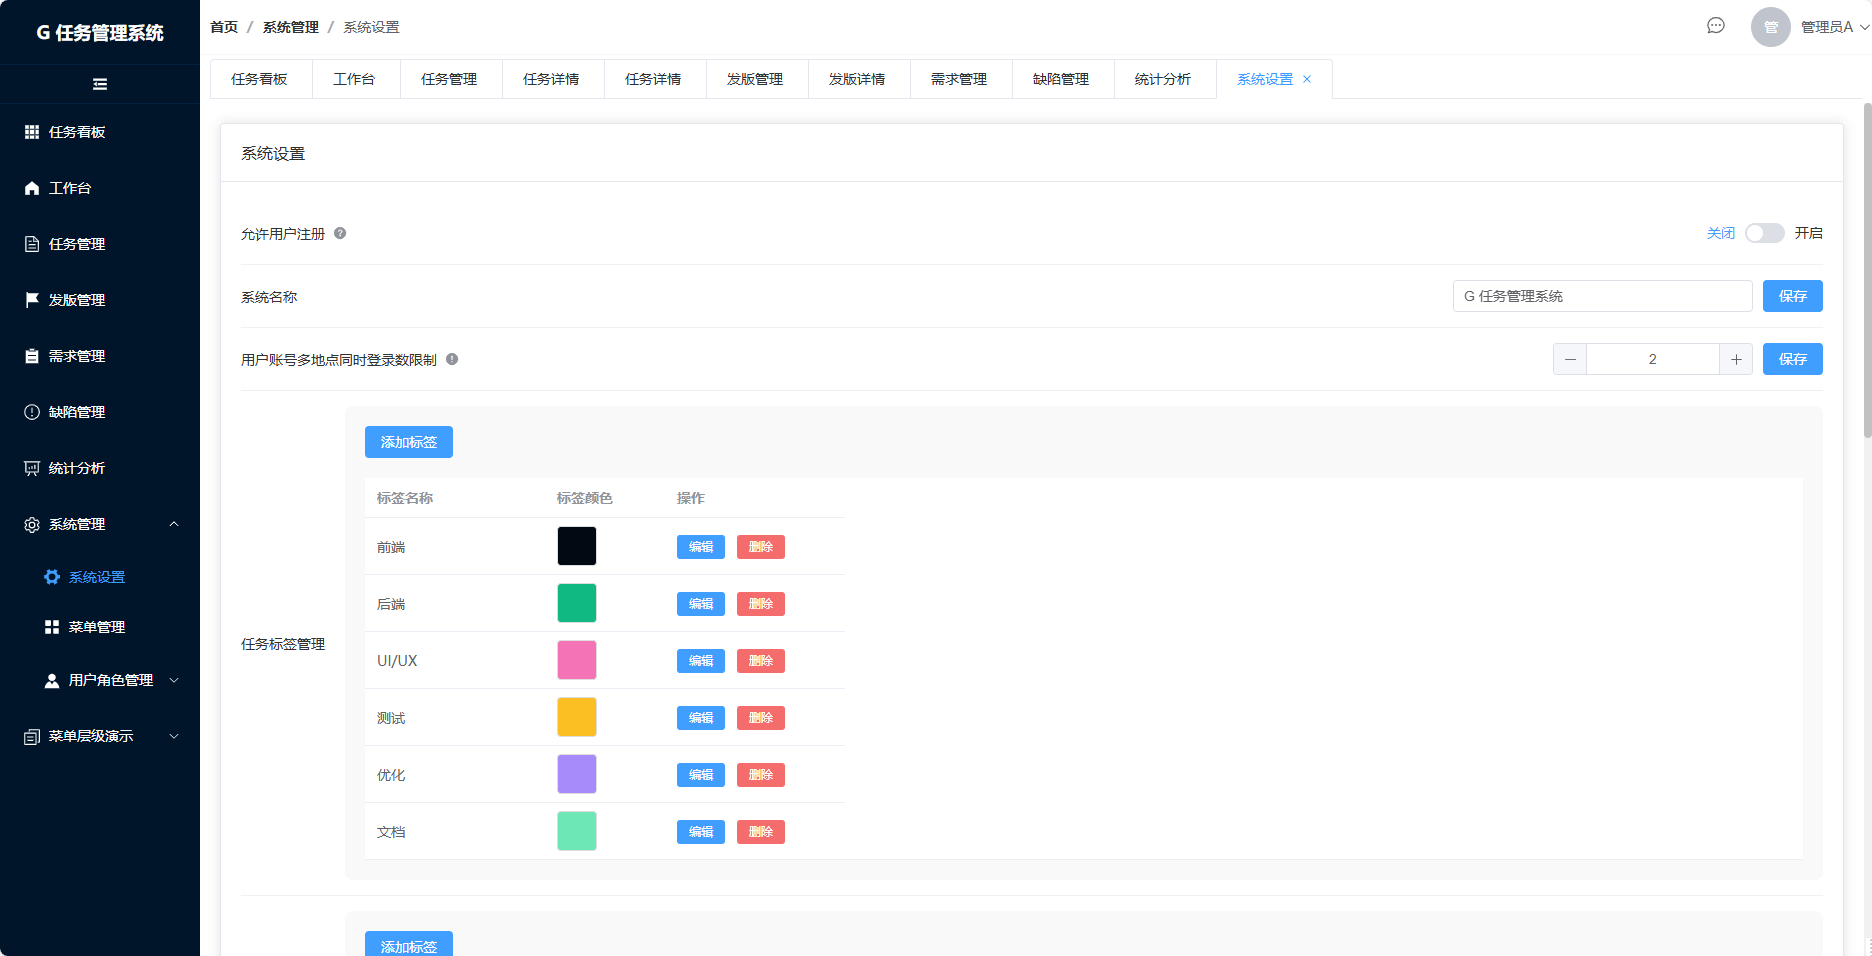Image resolution: width=1872 pixels, height=956 pixels.
Task: Edit the 前端 tag
Action: click(x=701, y=547)
